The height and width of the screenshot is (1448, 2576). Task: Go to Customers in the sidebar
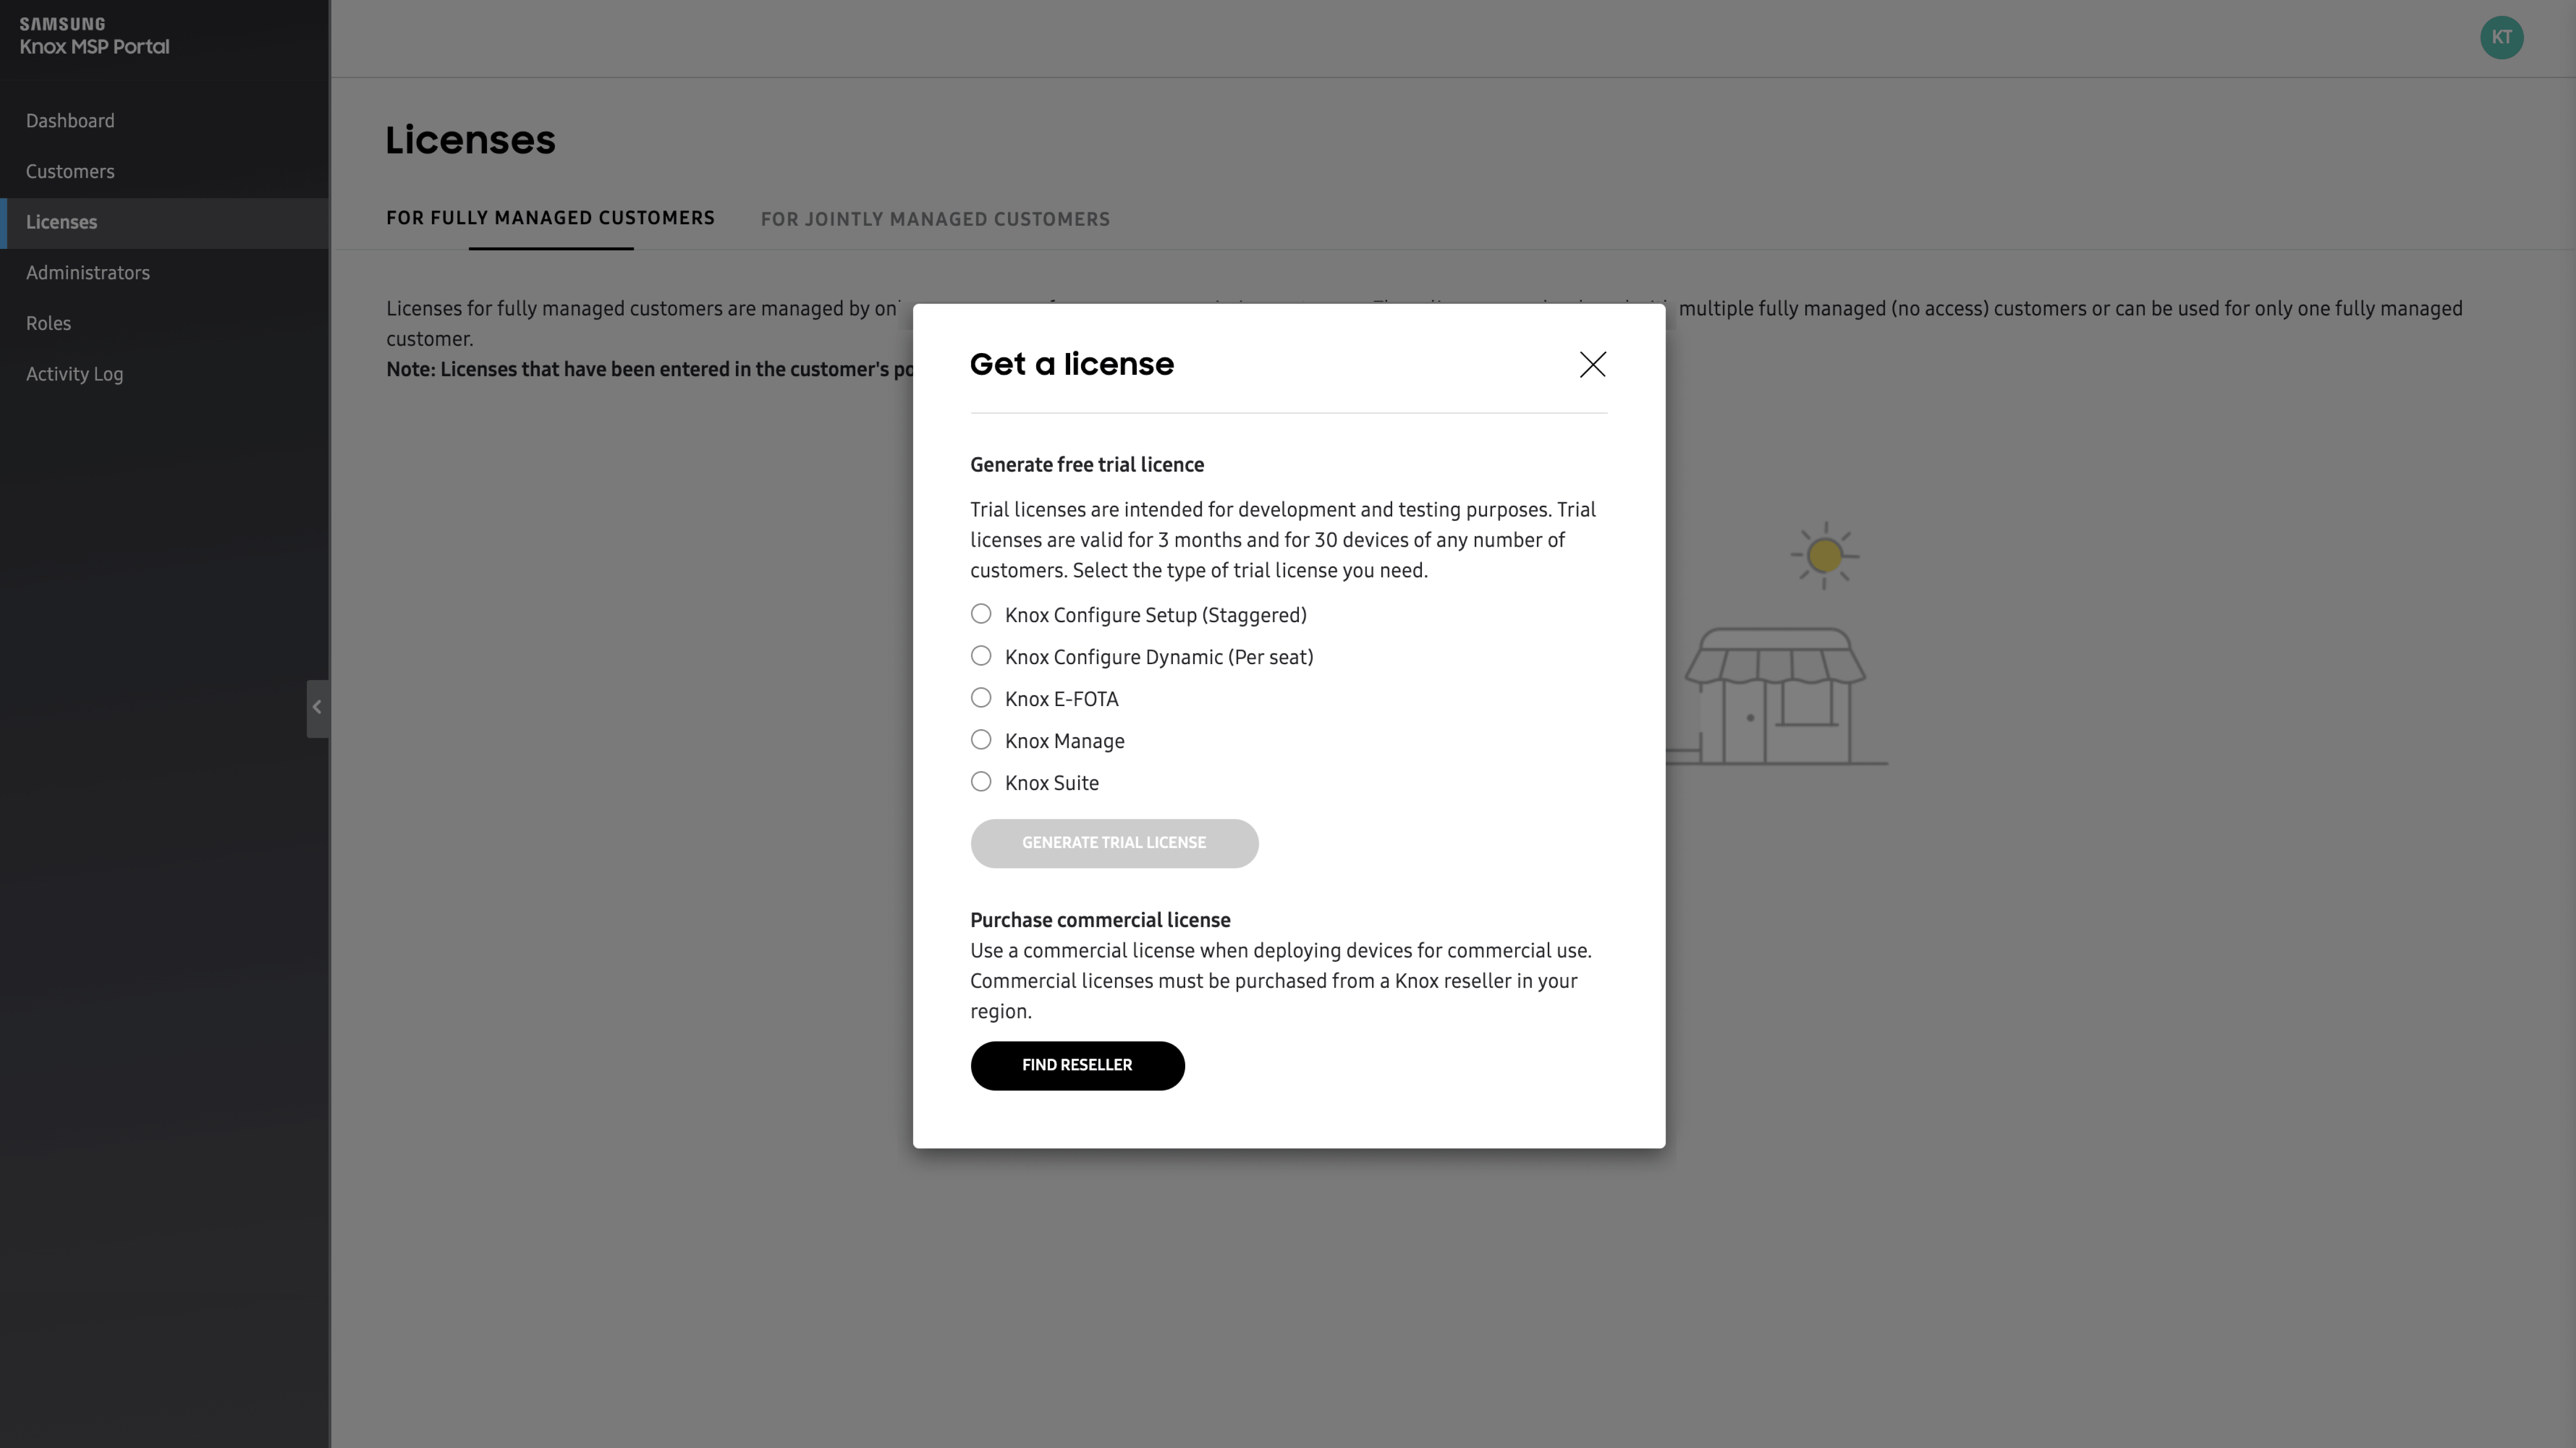(x=70, y=172)
